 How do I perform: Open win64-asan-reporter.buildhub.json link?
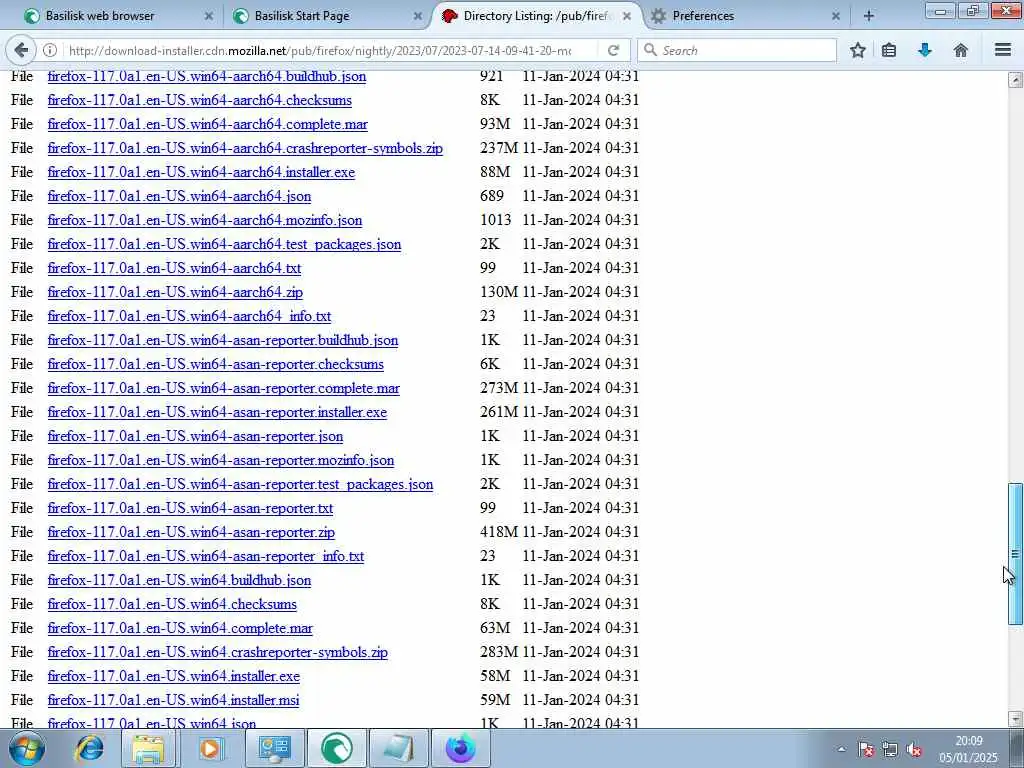coord(223,340)
